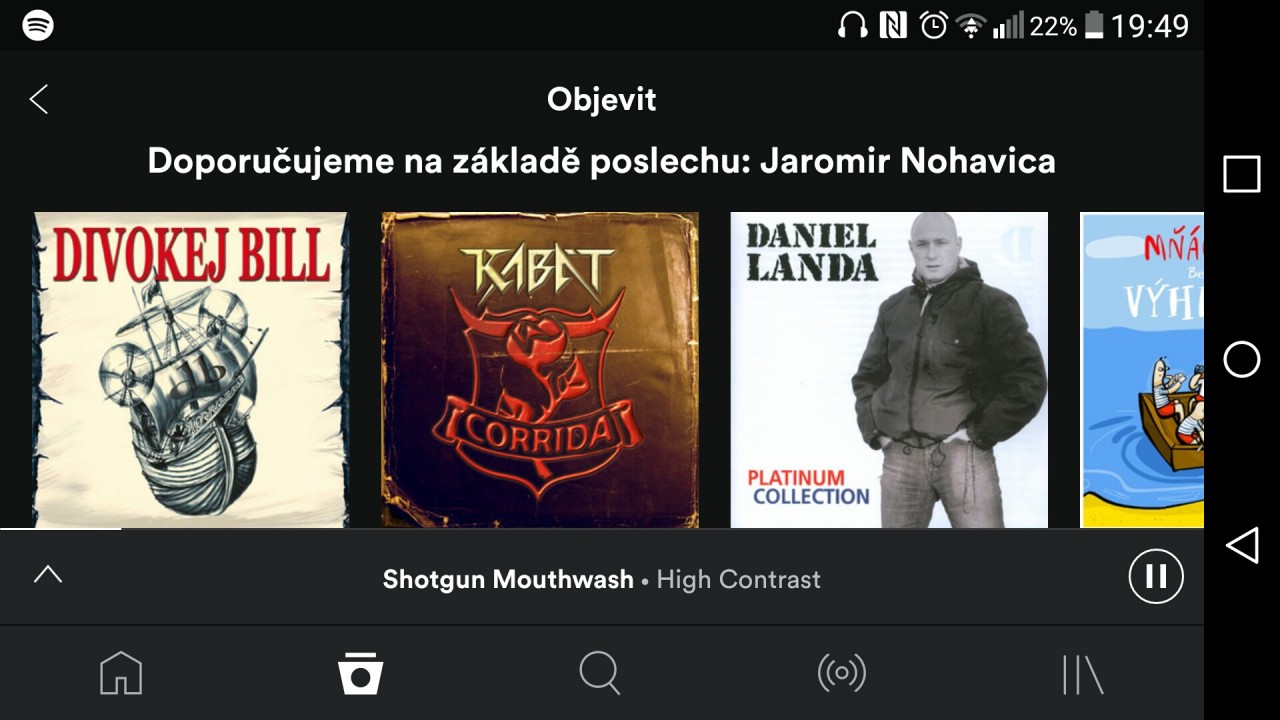Screen dimensions: 1280x720
Task: Tap Android home circle button
Action: point(1242,359)
